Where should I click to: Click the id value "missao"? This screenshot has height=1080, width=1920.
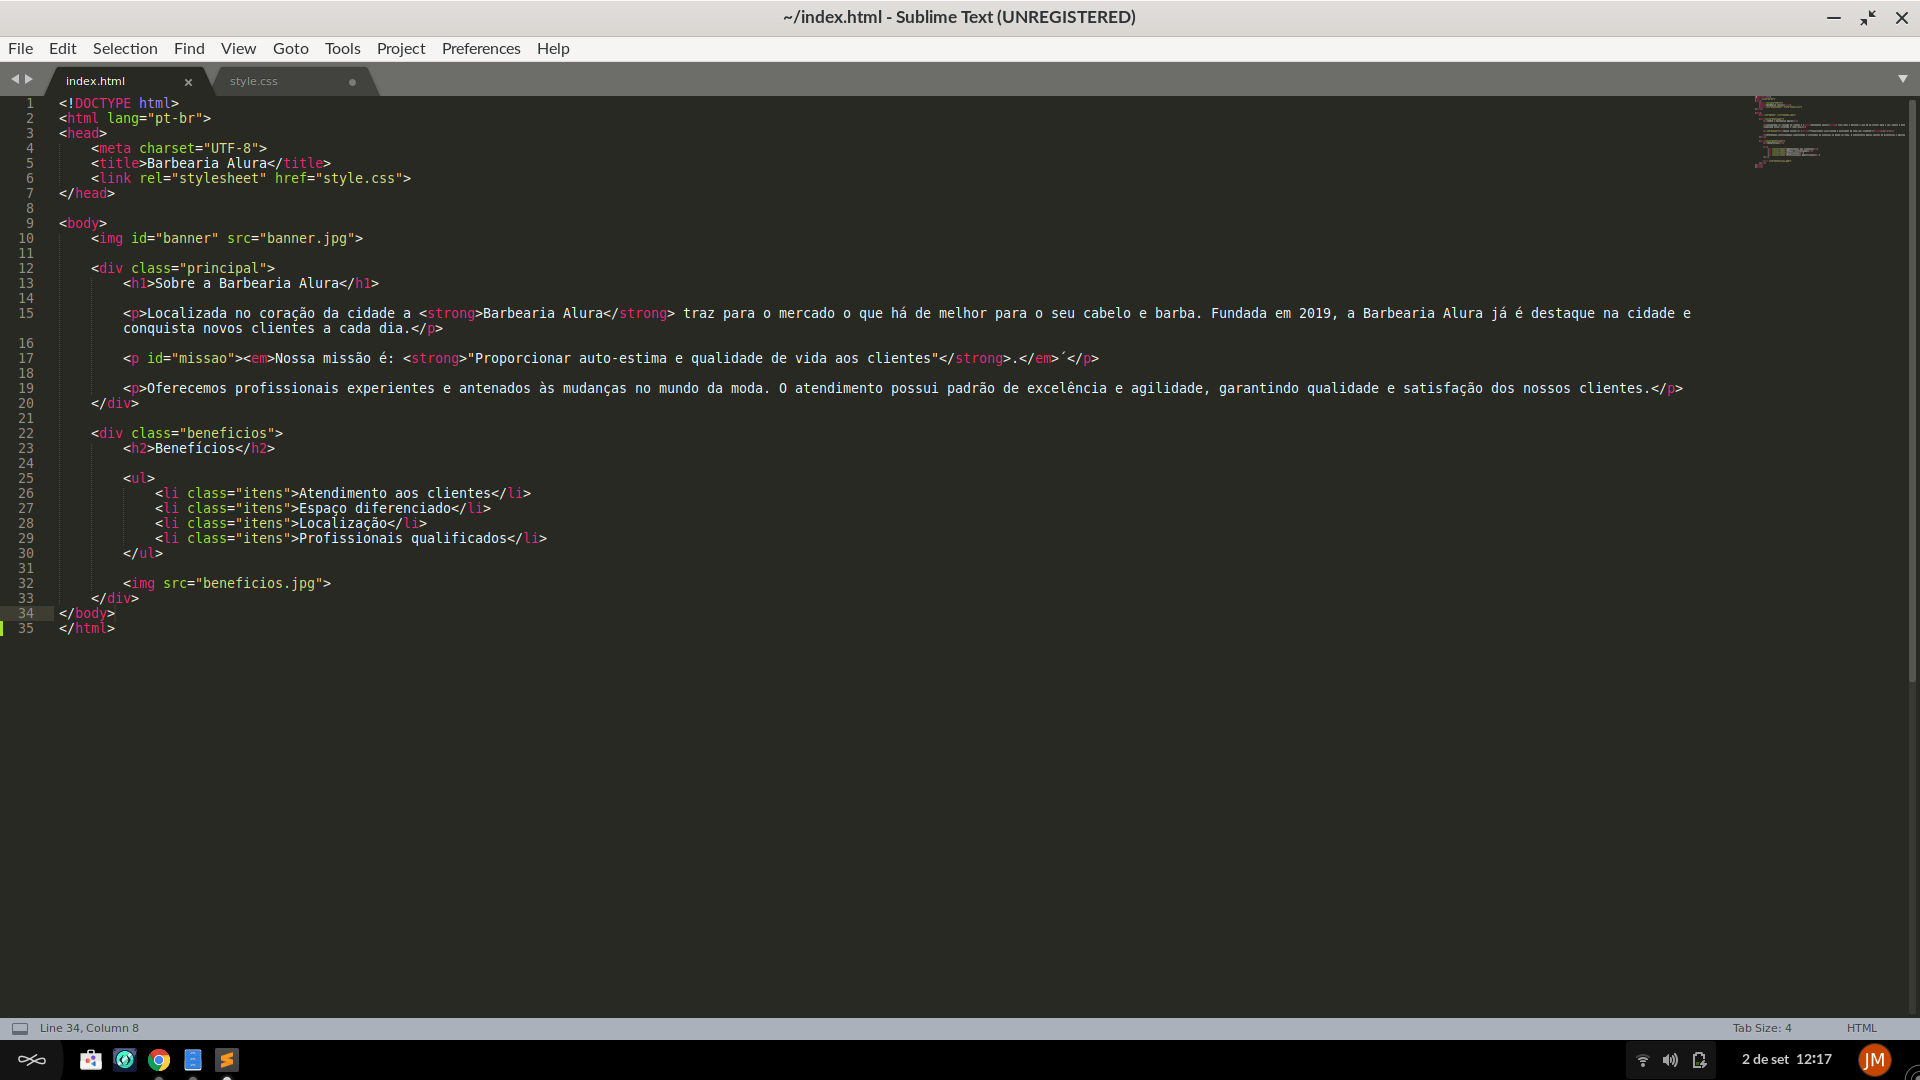pyautogui.click(x=203, y=358)
